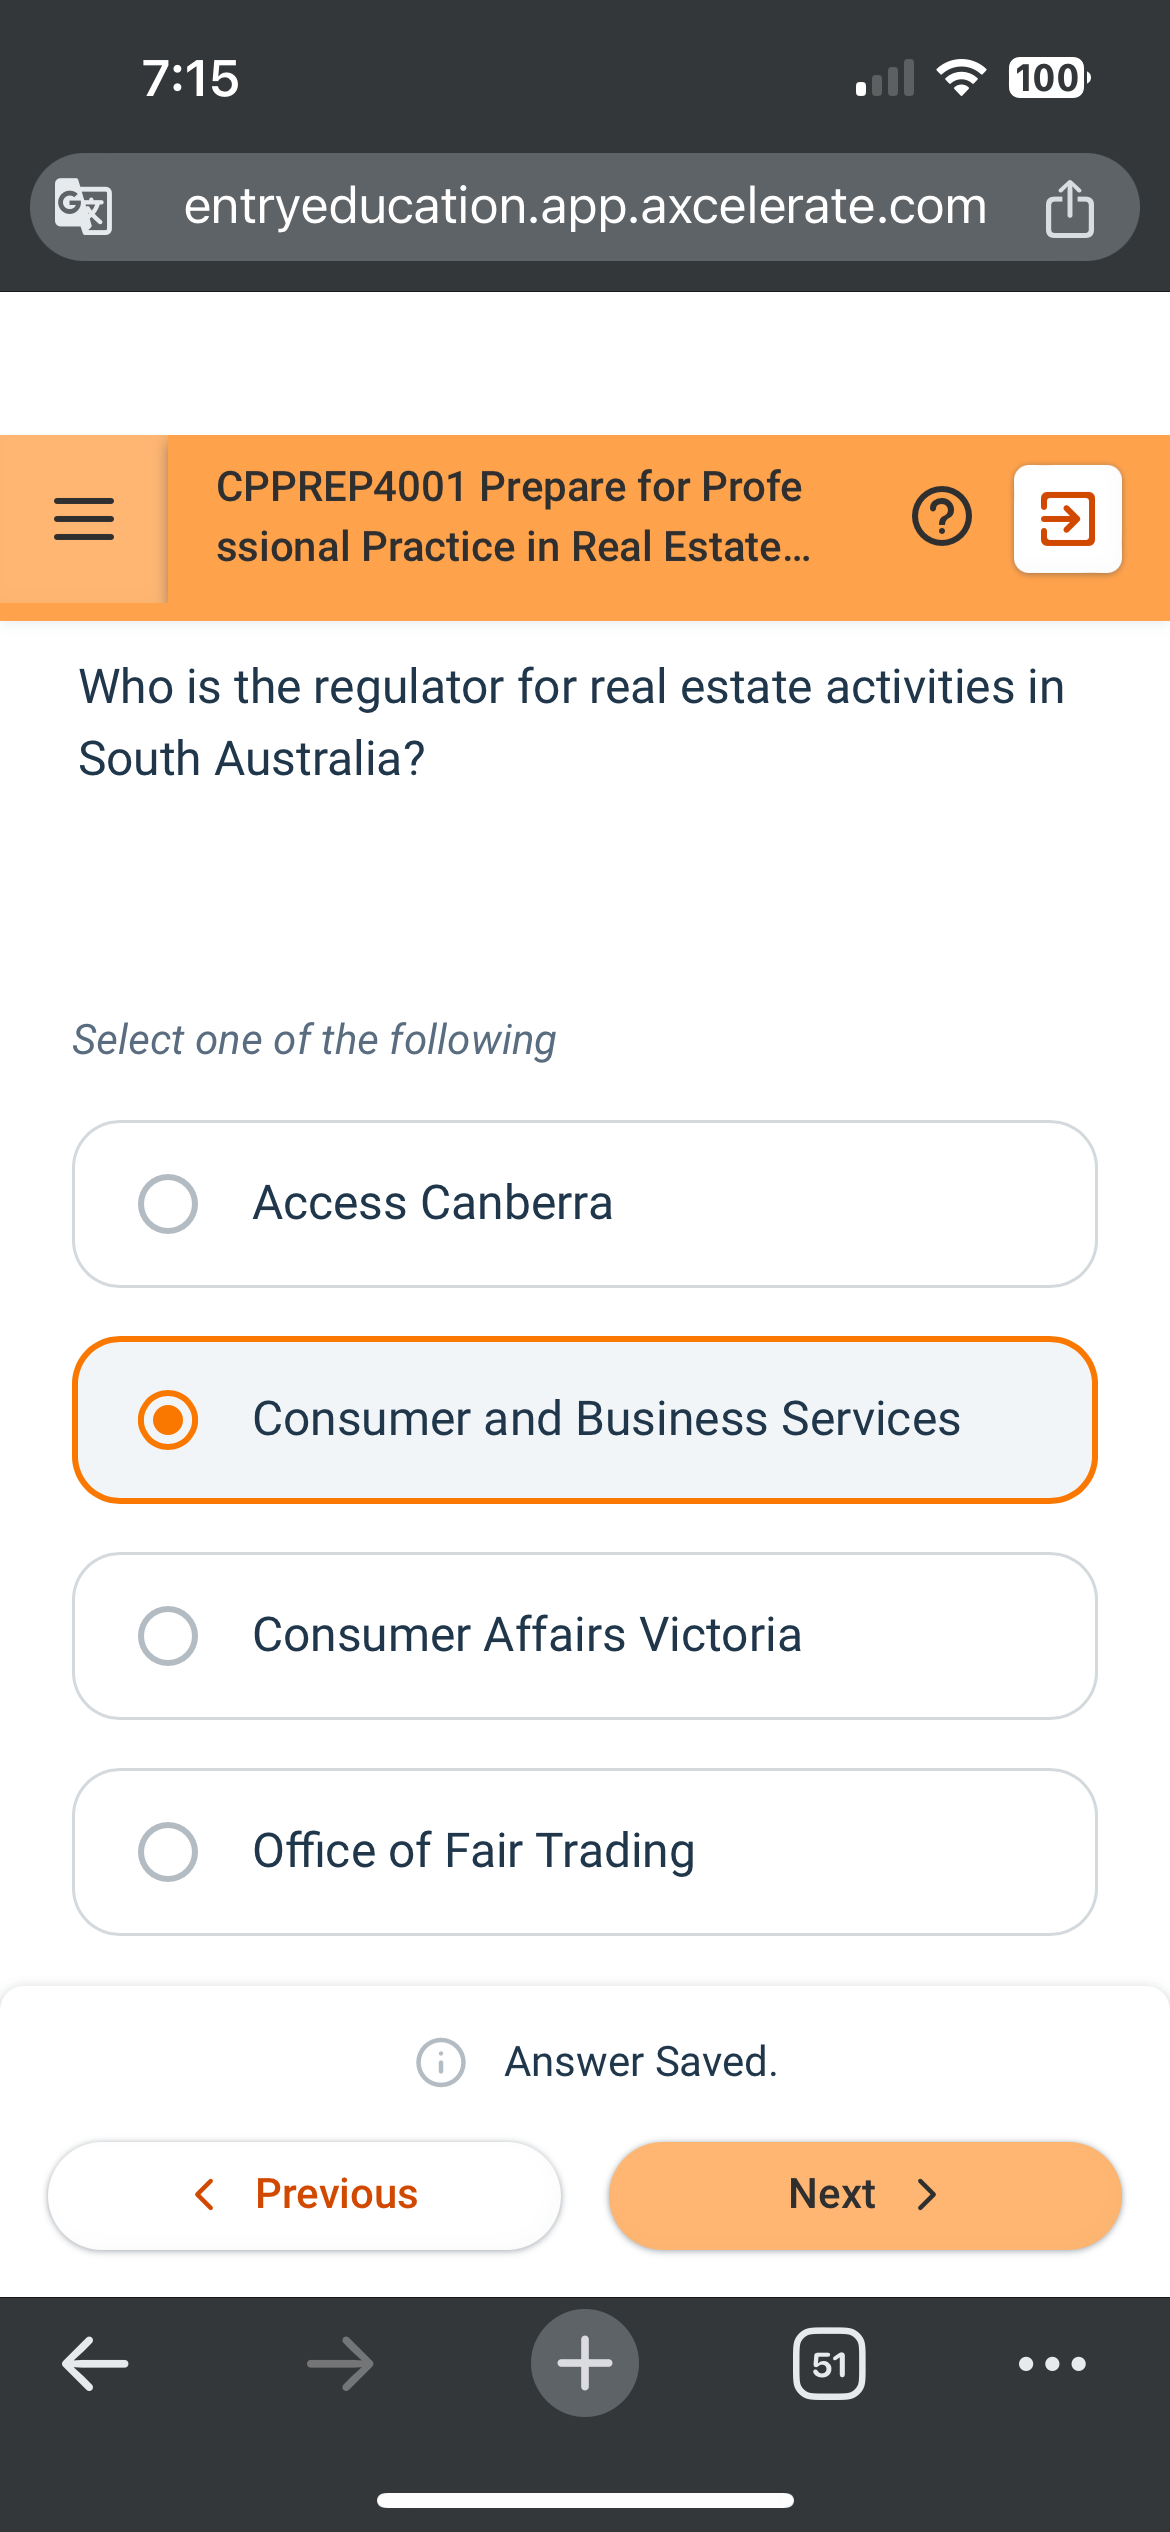Select the Consumer Affairs Victoria option
Image resolution: width=1170 pixels, height=2532 pixels.
point(584,1635)
